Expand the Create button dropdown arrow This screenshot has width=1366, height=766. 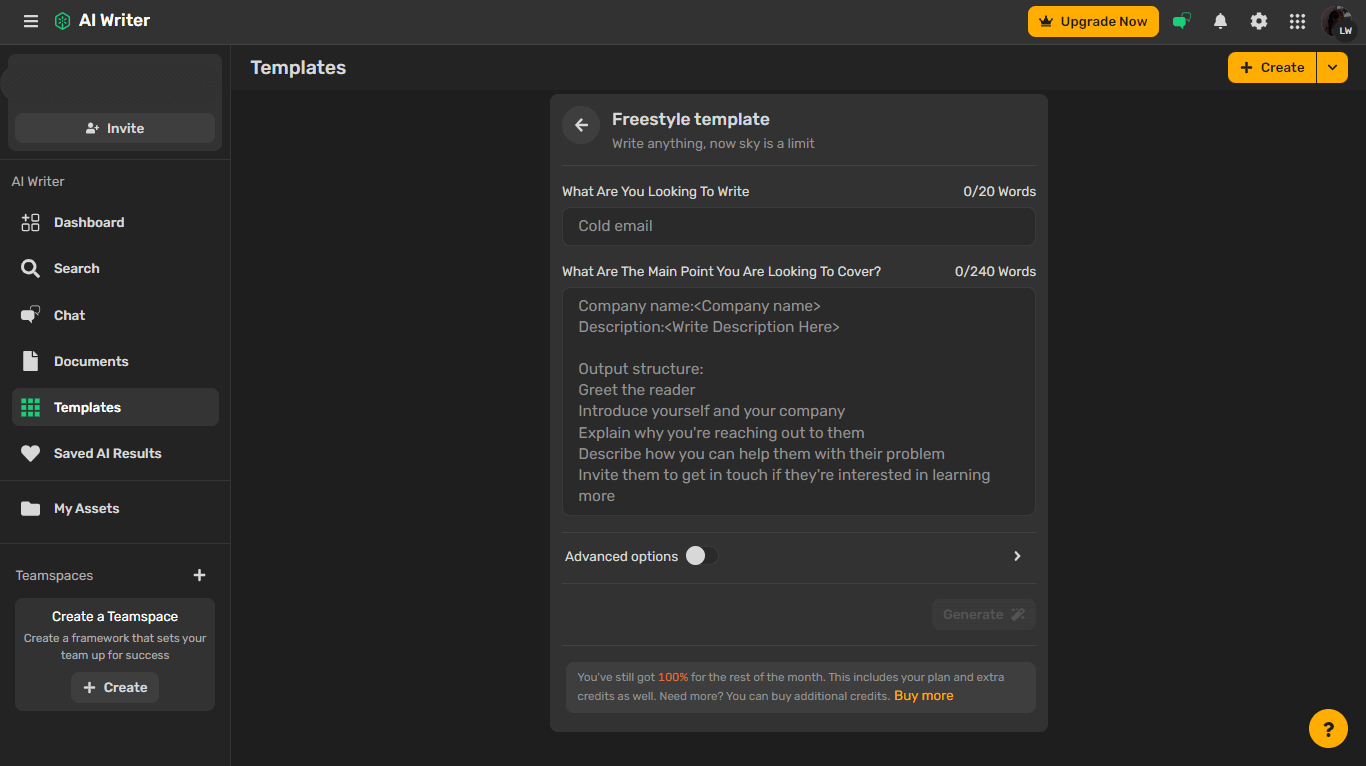pos(1332,68)
